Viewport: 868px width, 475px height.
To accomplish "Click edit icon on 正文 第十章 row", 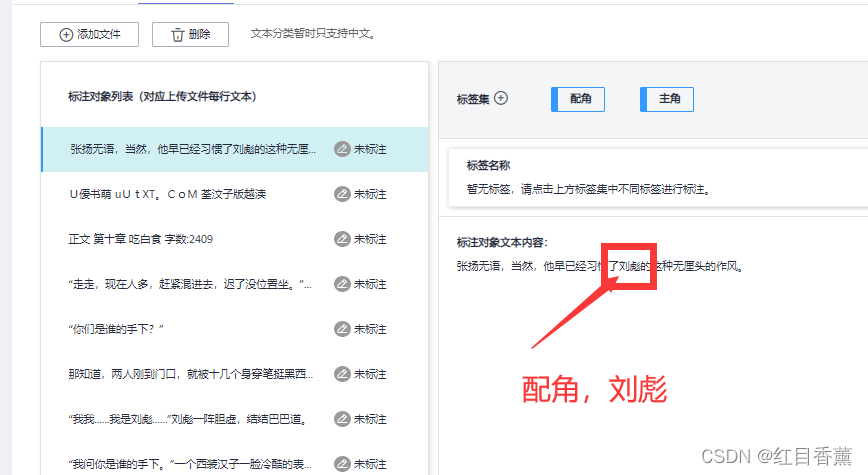I will click(342, 239).
